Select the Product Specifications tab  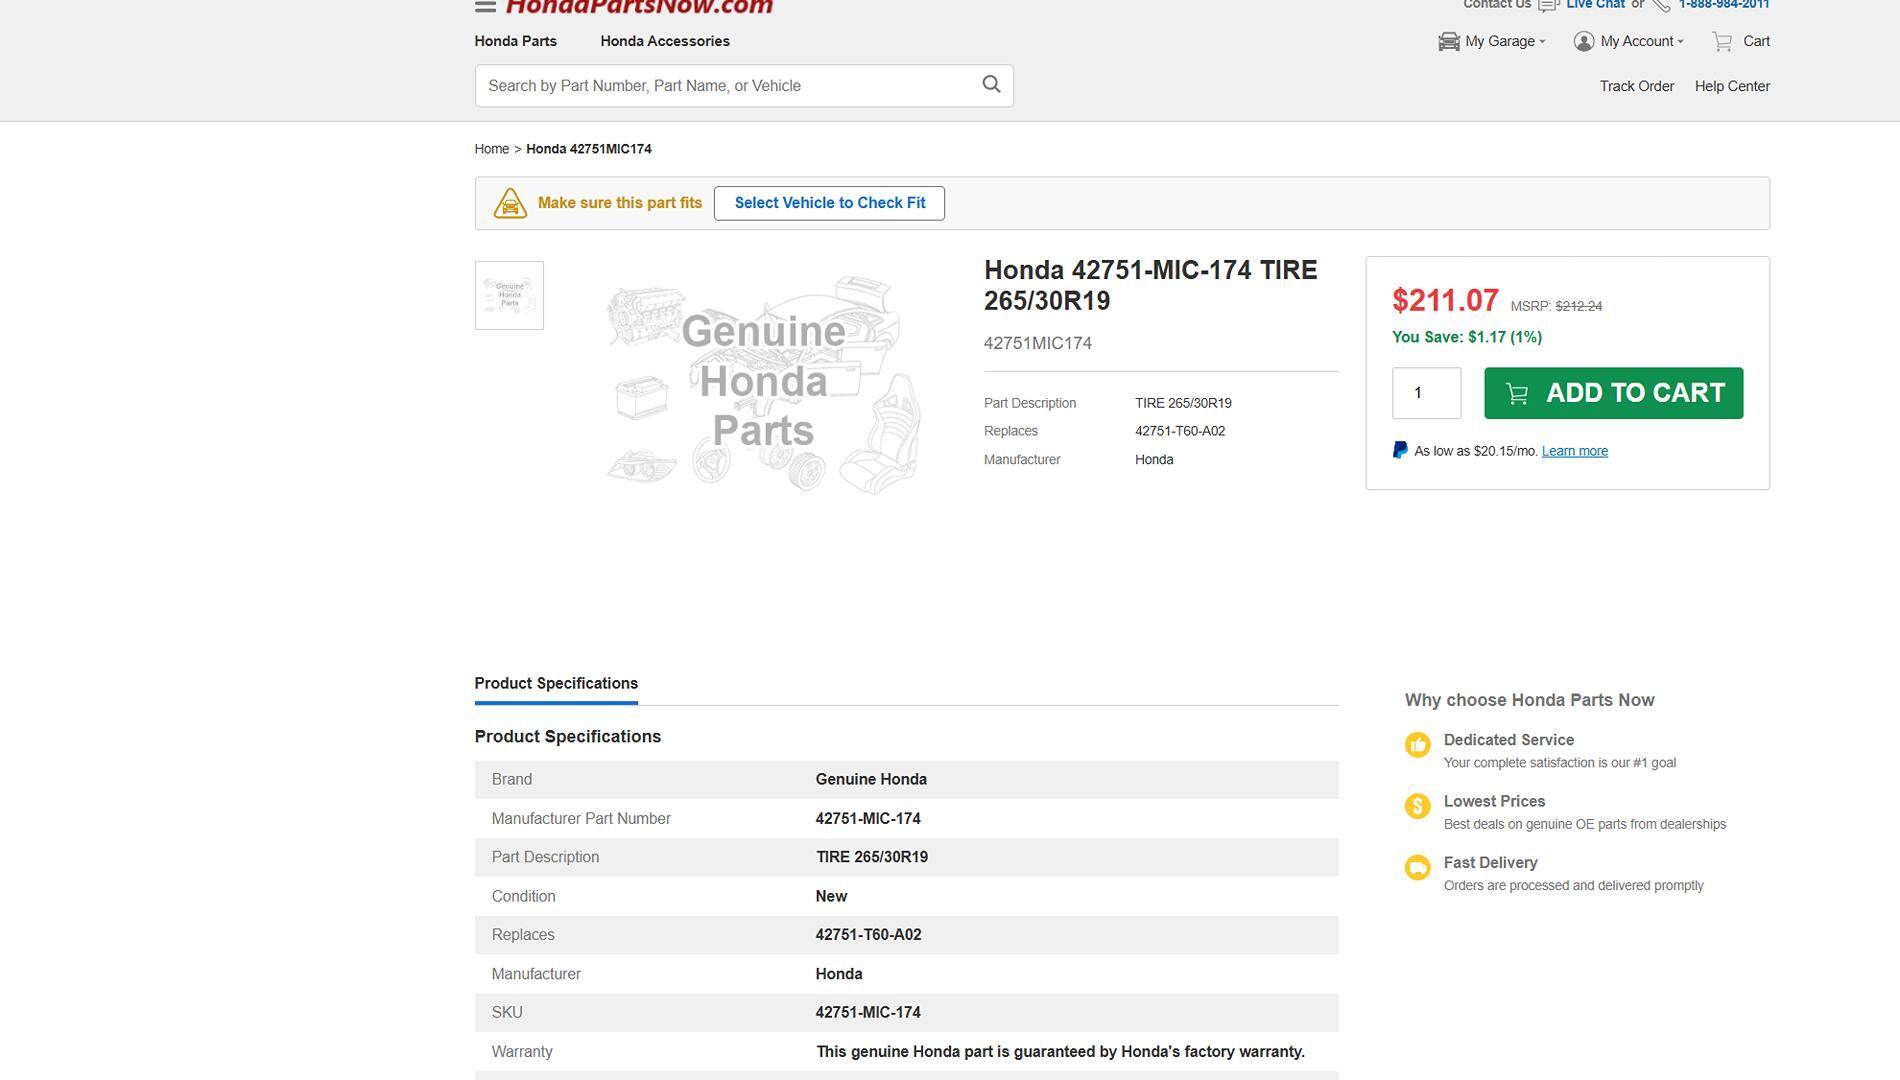[556, 684]
